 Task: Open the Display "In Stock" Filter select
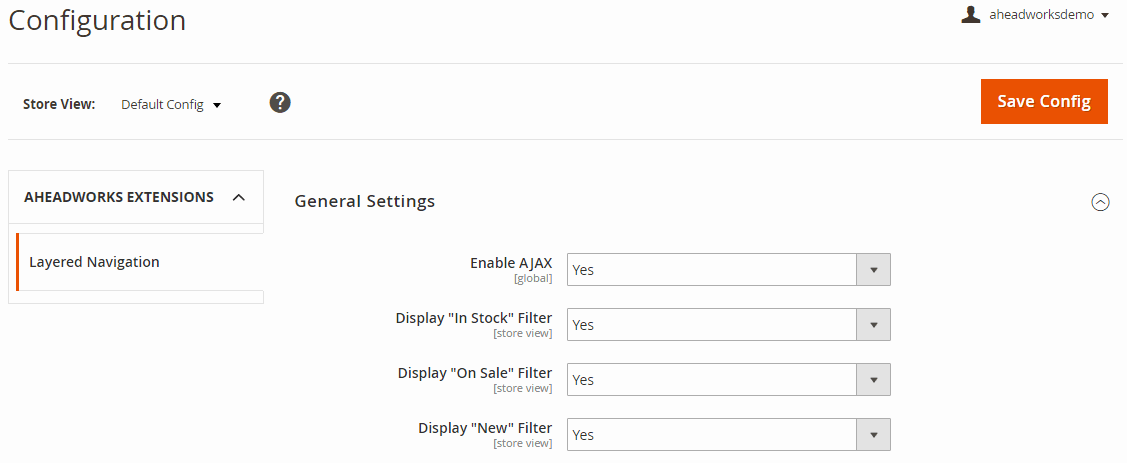click(x=712, y=325)
